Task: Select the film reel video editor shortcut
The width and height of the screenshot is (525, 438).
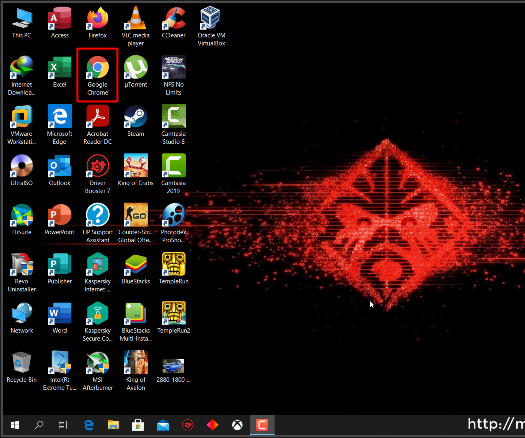Action: tap(173, 223)
